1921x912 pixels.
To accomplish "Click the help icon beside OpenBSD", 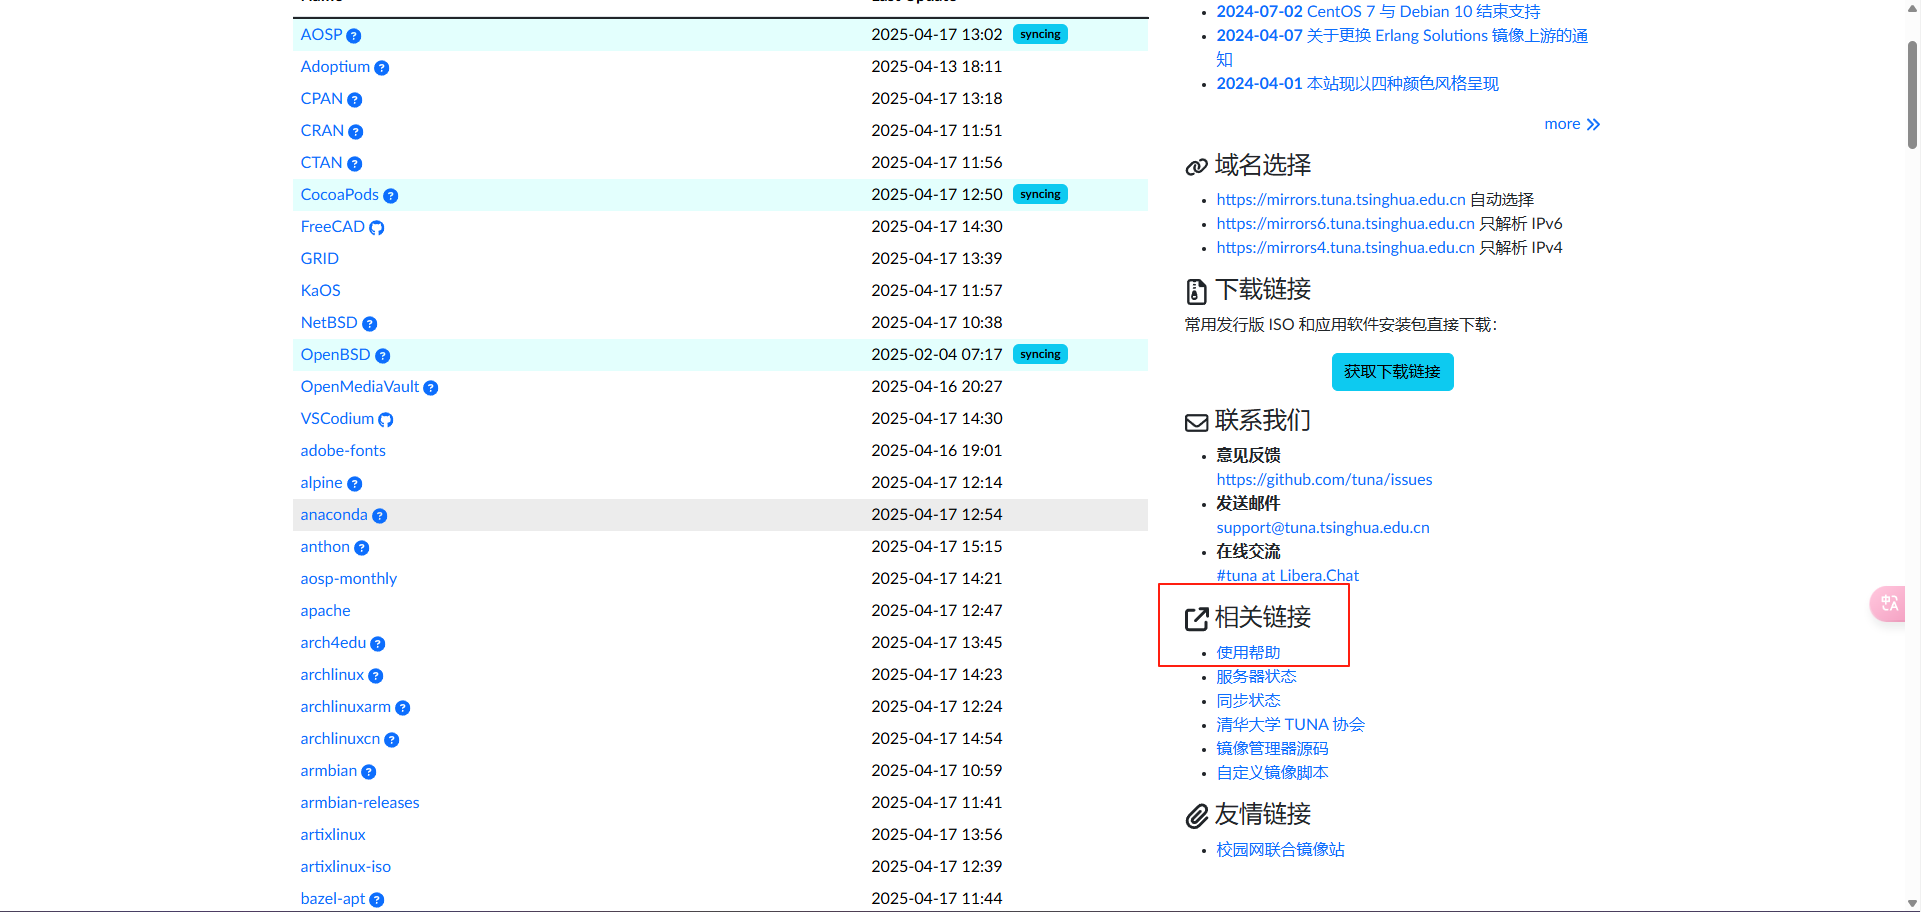I will (383, 356).
